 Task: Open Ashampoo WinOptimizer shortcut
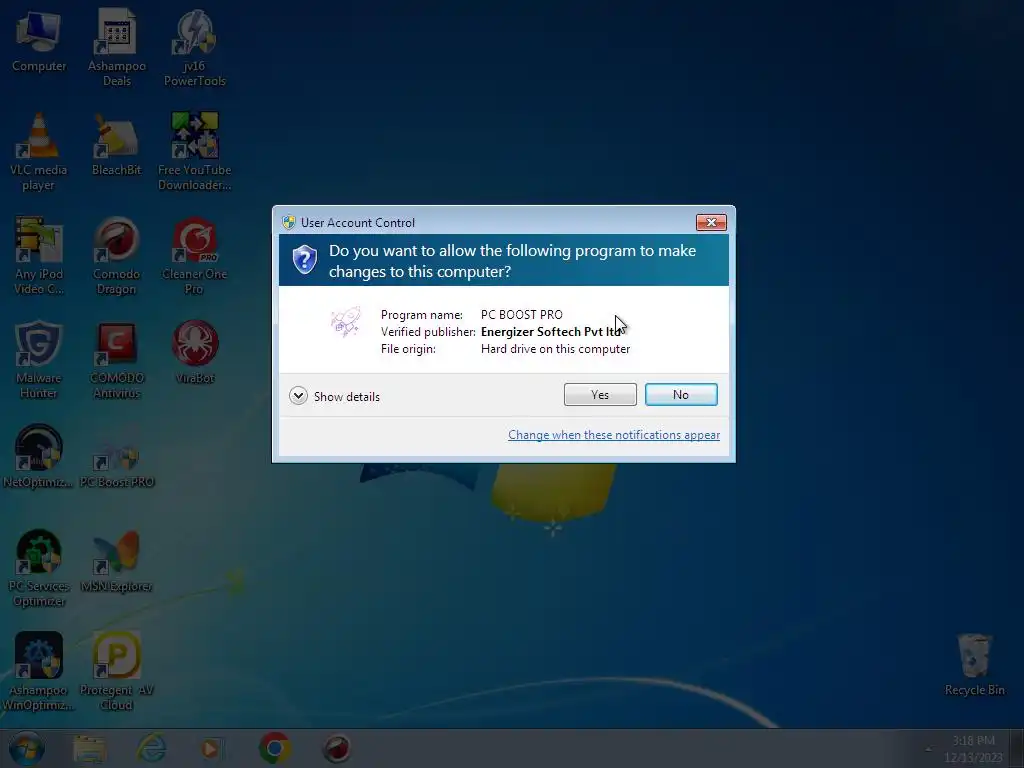[39, 671]
